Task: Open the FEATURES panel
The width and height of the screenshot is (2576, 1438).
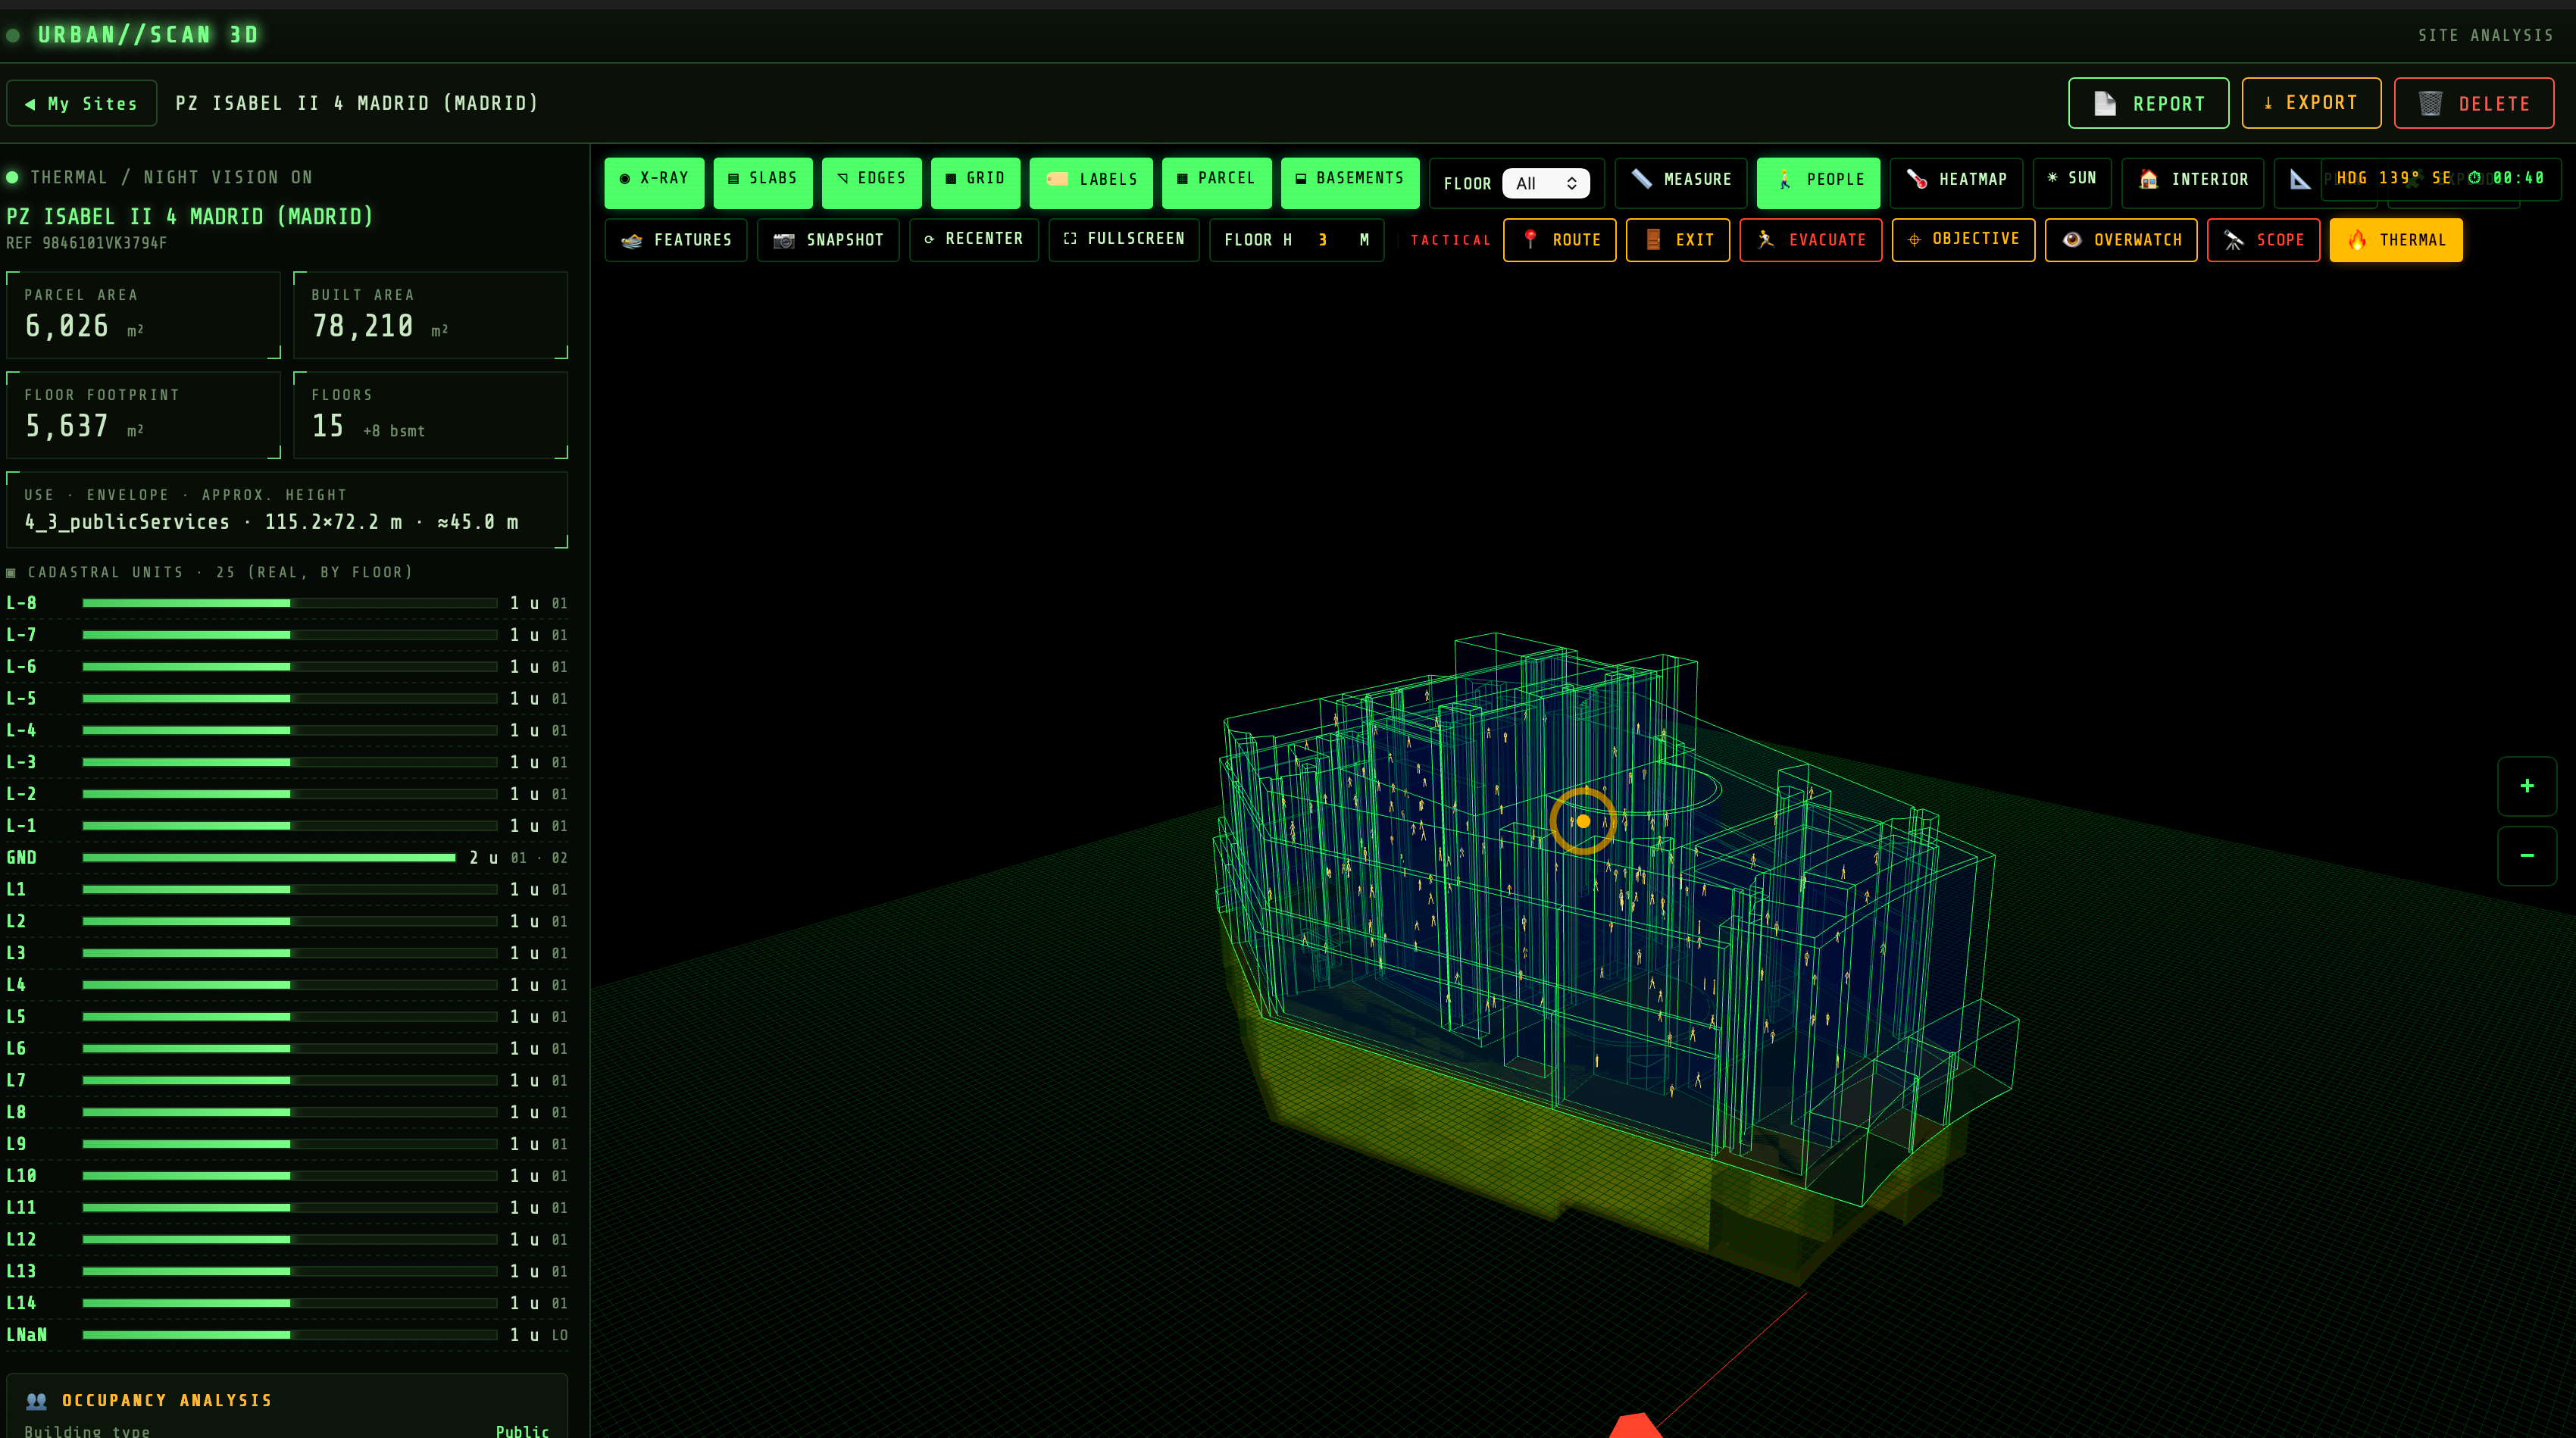Action: click(x=676, y=240)
